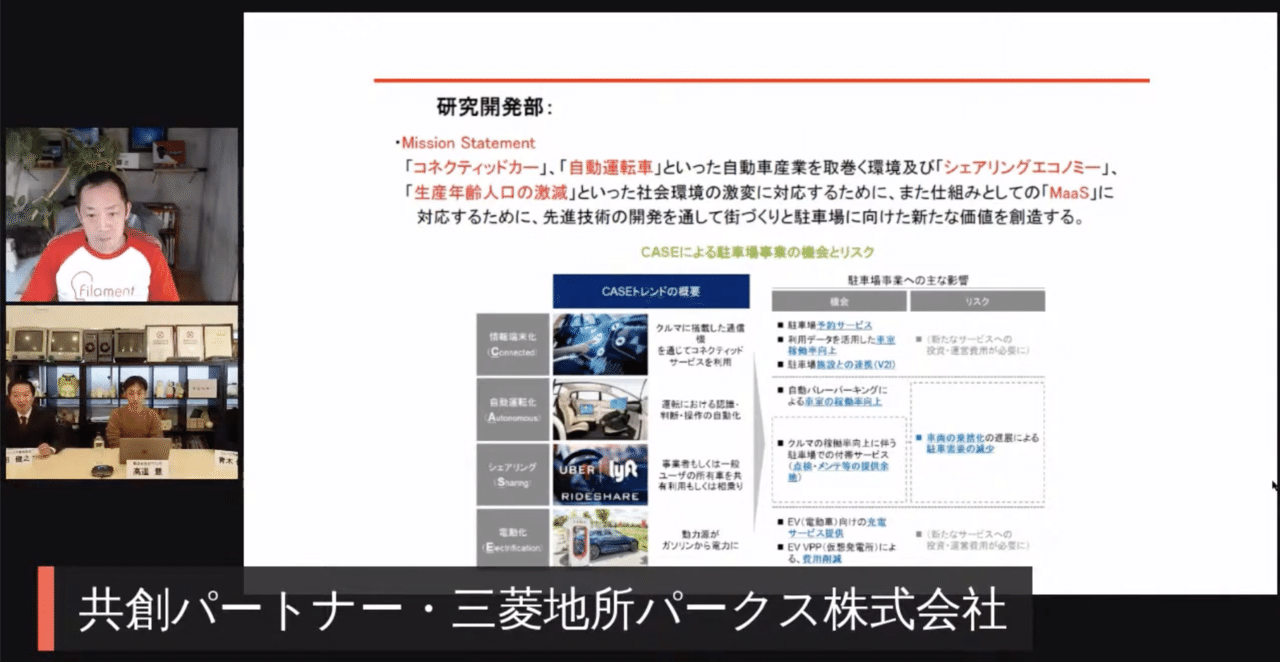
Task: Click the gray リスク column header
Action: [977, 301]
